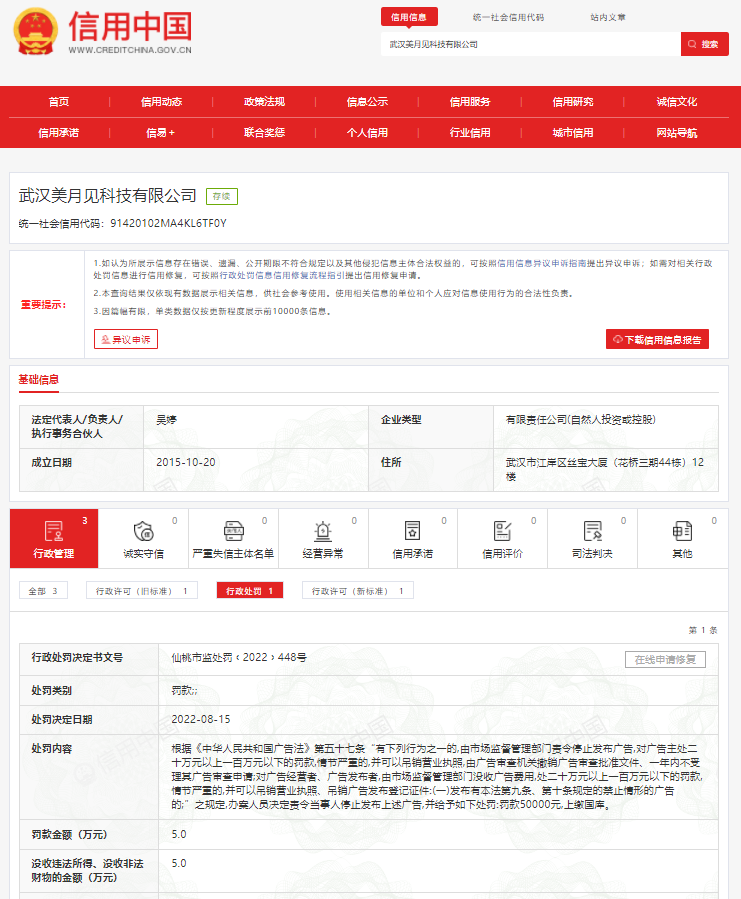The height and width of the screenshot is (899, 741).
Task: Open 城市信用 navigation item
Action: click(572, 132)
